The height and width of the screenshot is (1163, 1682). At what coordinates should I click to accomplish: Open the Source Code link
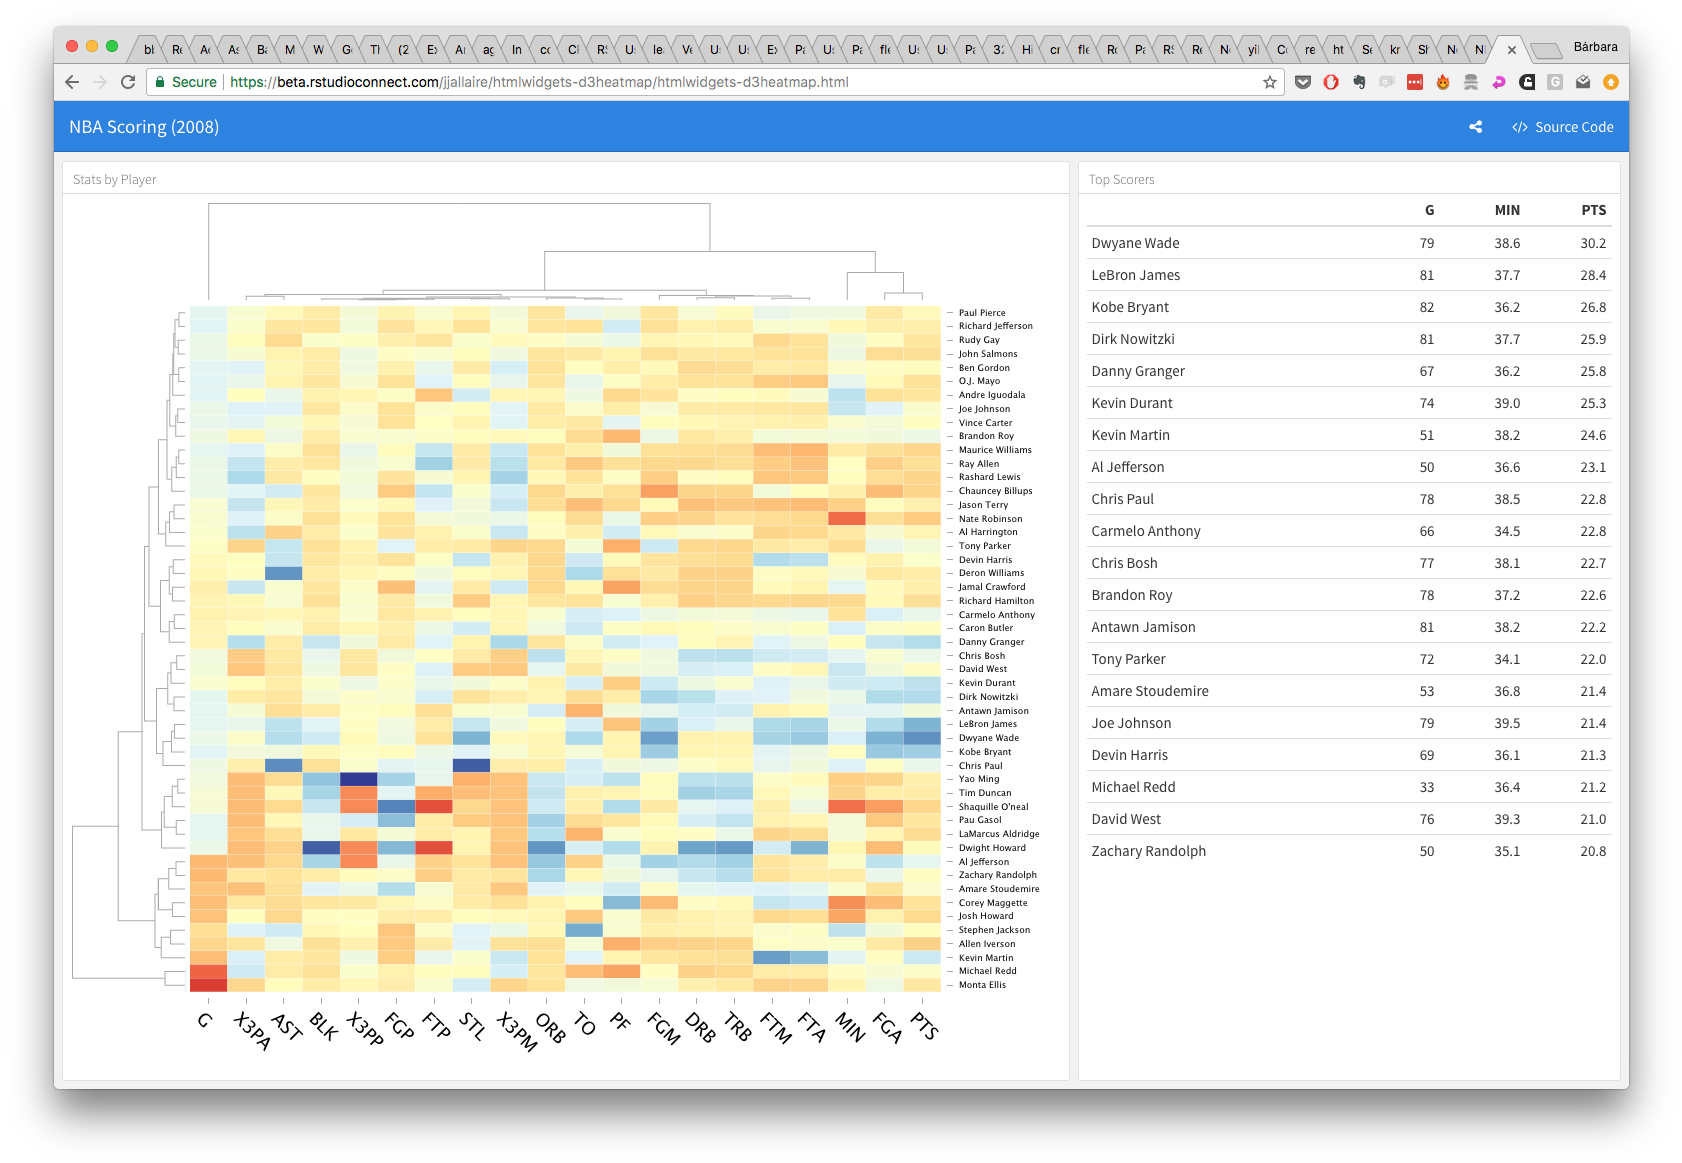pos(1563,127)
